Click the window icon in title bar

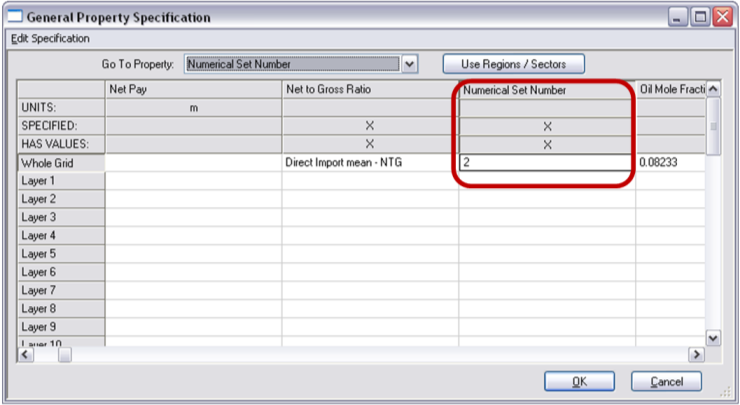pyautogui.click(x=14, y=17)
